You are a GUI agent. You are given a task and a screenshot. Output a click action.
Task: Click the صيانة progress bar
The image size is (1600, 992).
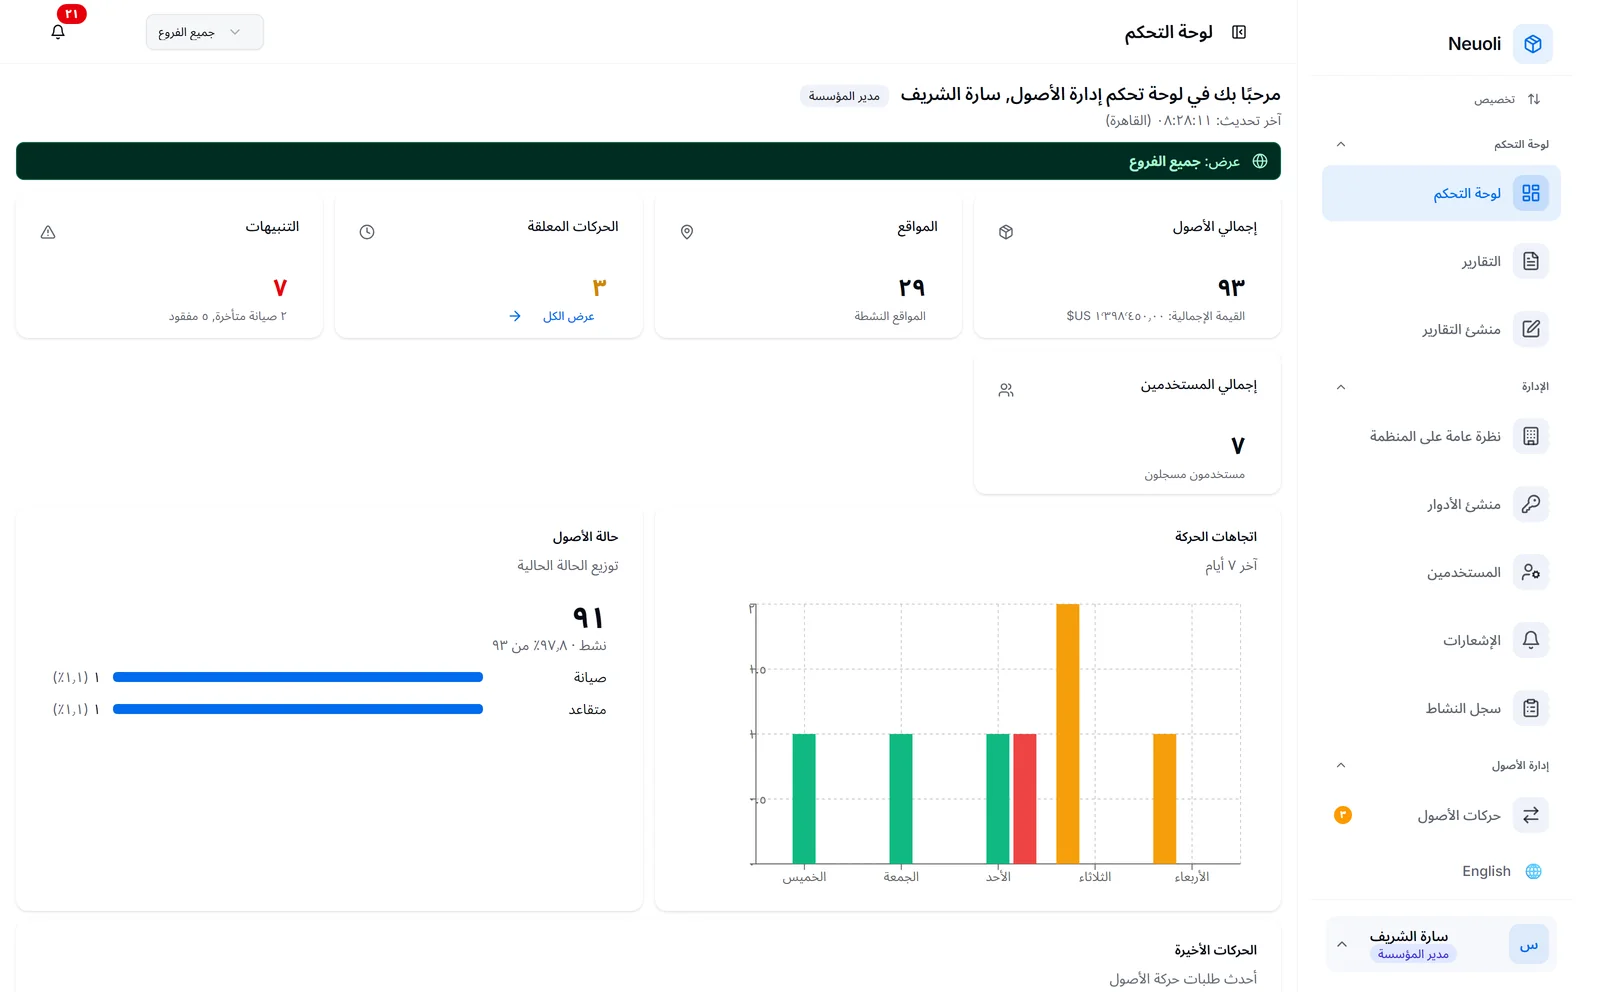point(298,677)
